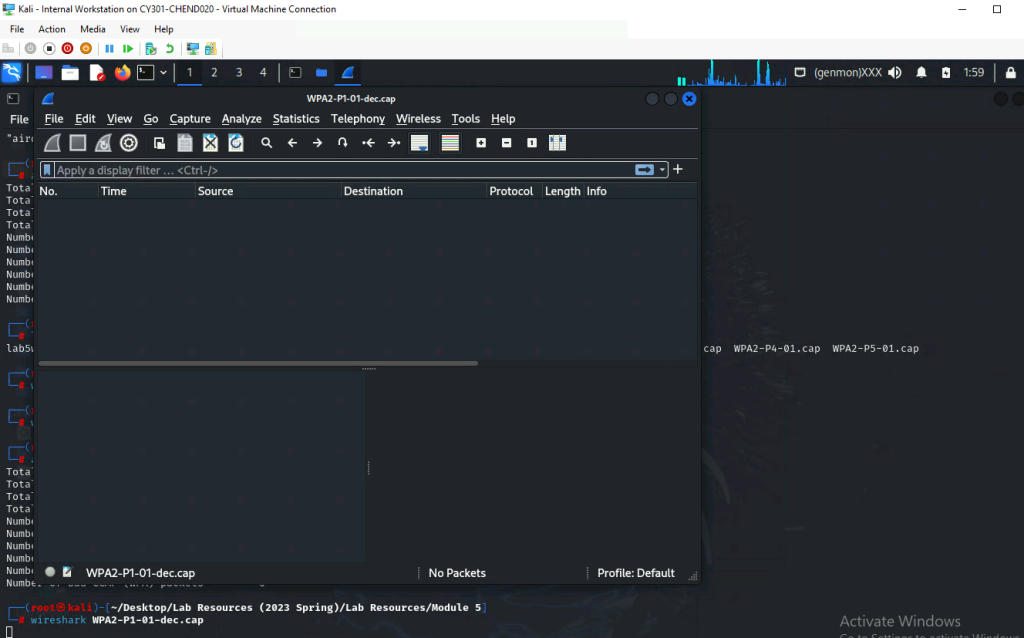1024x638 pixels.
Task: Toggle the display filter bookmark icon
Action: [47, 170]
